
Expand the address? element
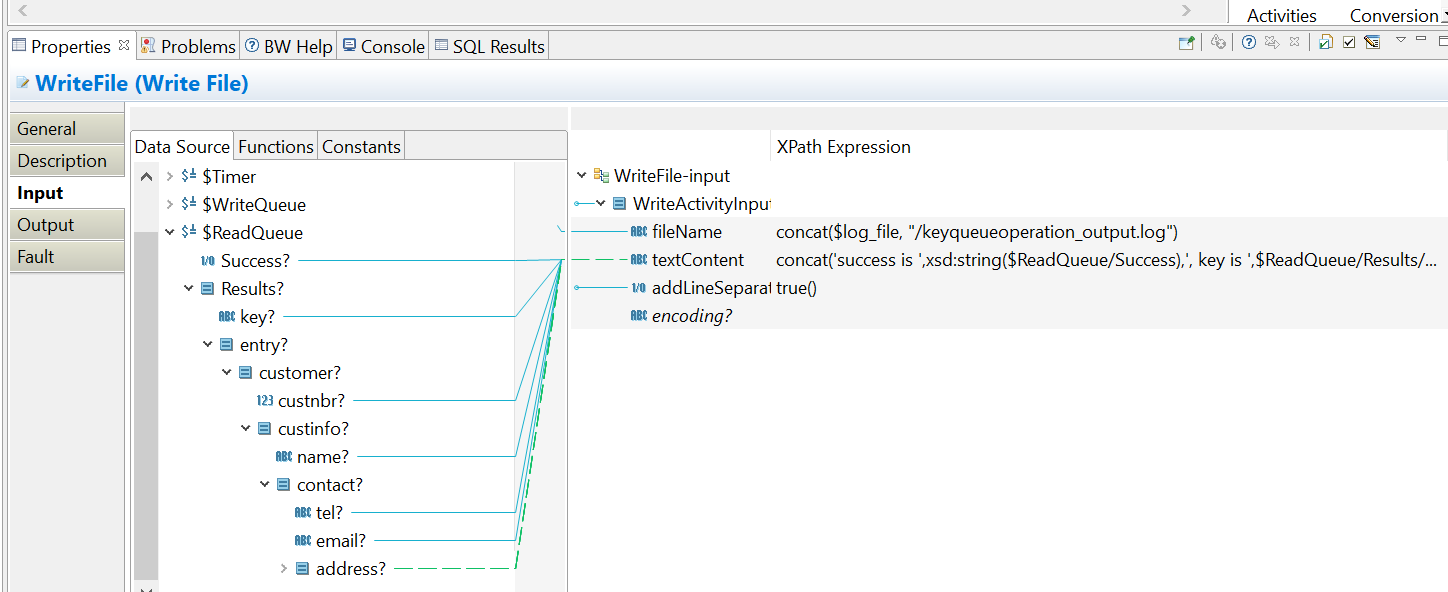[x=284, y=569]
